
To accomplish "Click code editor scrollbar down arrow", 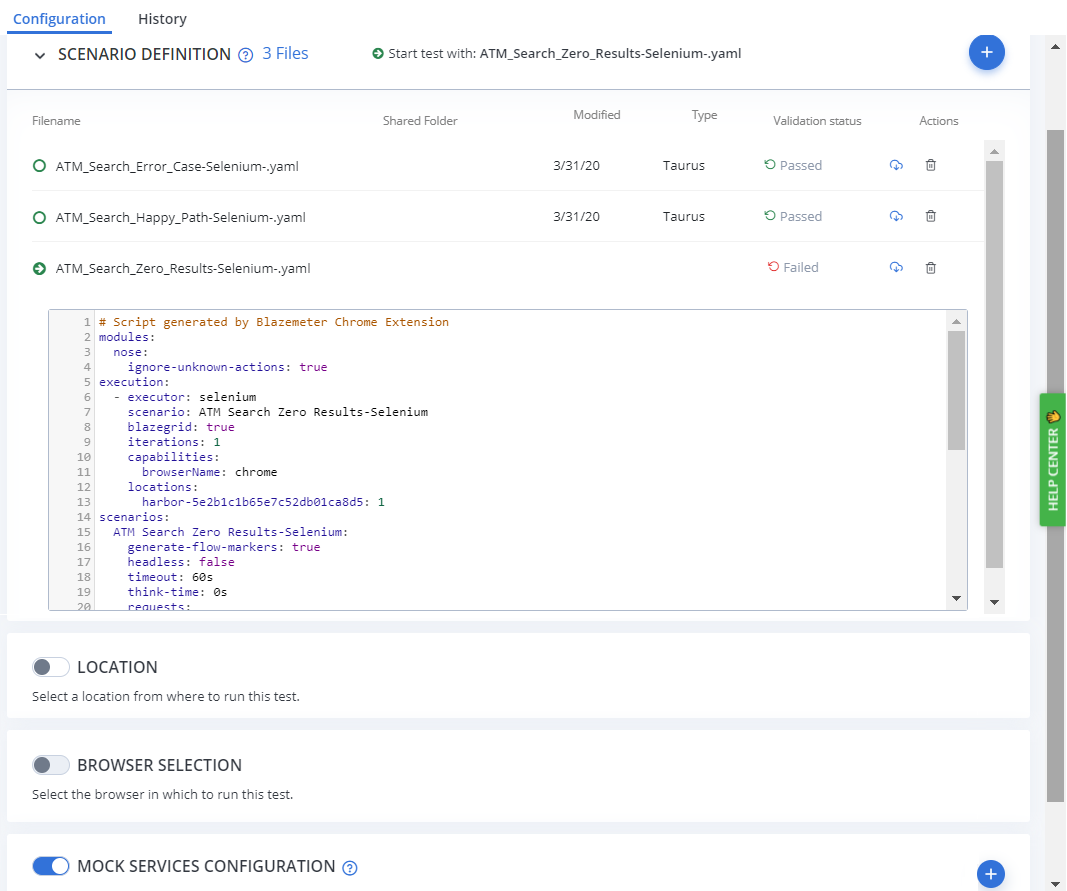I will (x=956, y=598).
